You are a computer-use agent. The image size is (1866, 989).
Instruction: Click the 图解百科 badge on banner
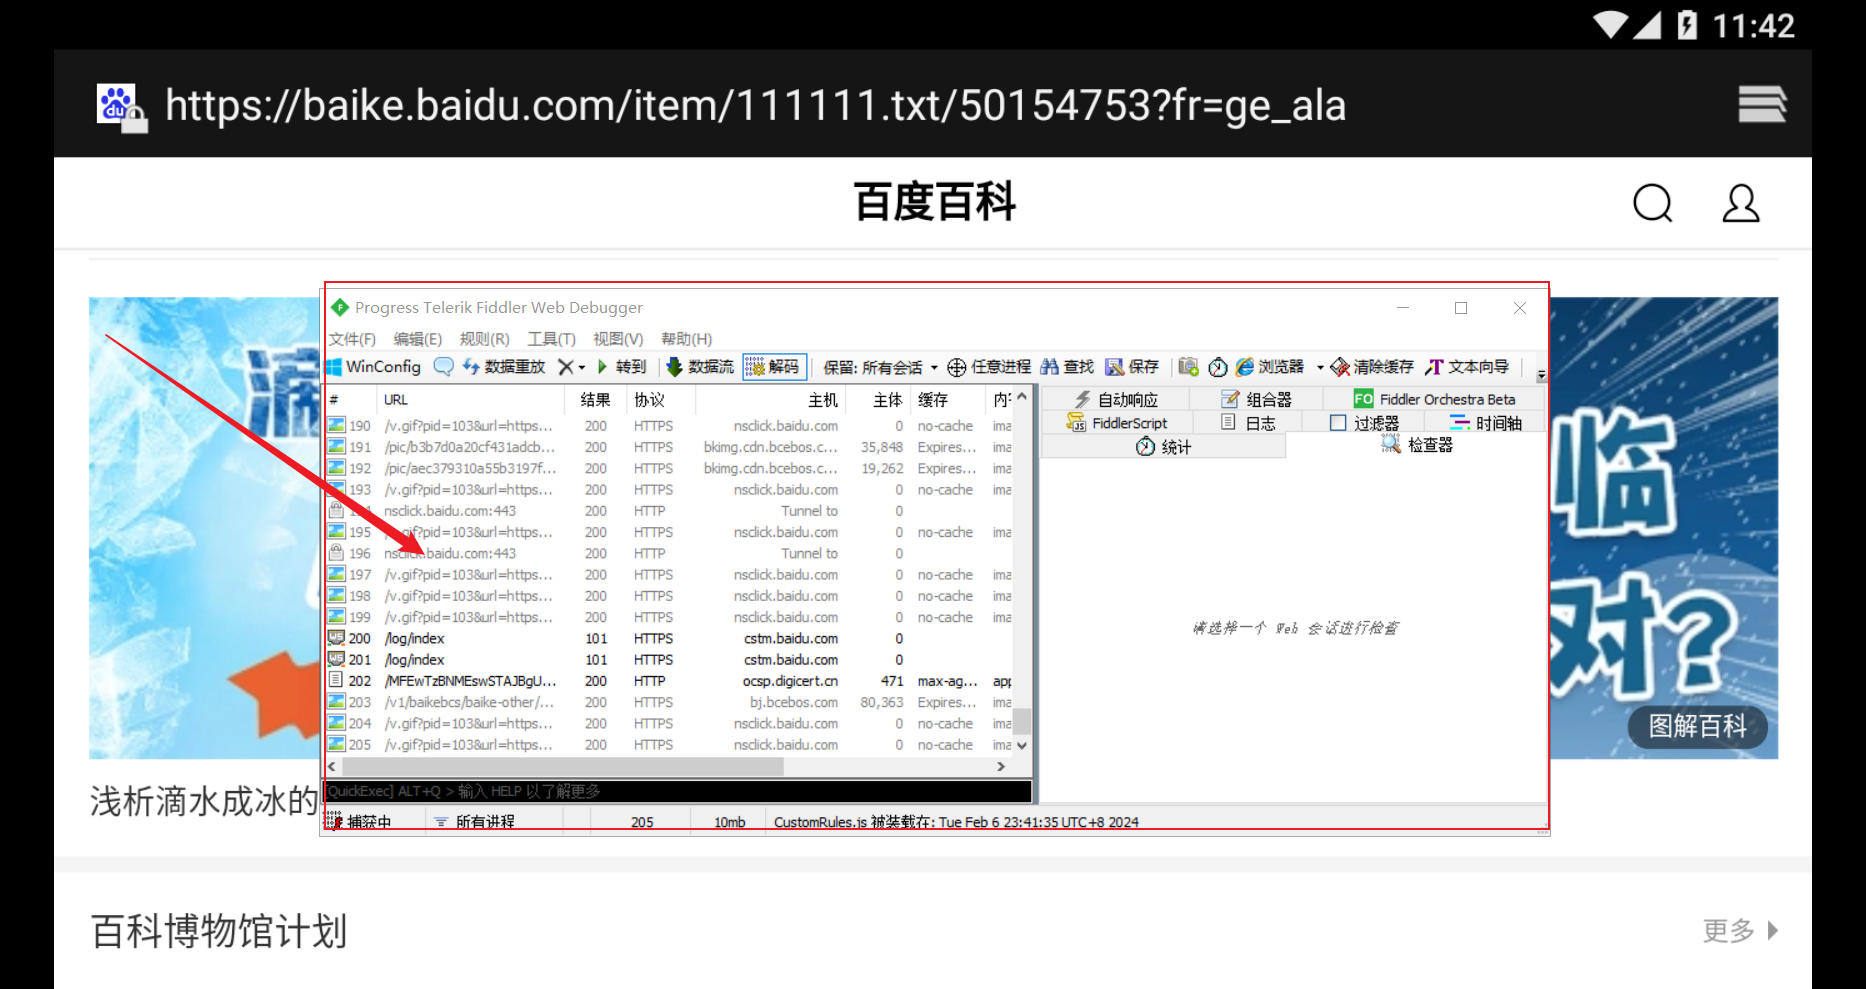(1697, 727)
